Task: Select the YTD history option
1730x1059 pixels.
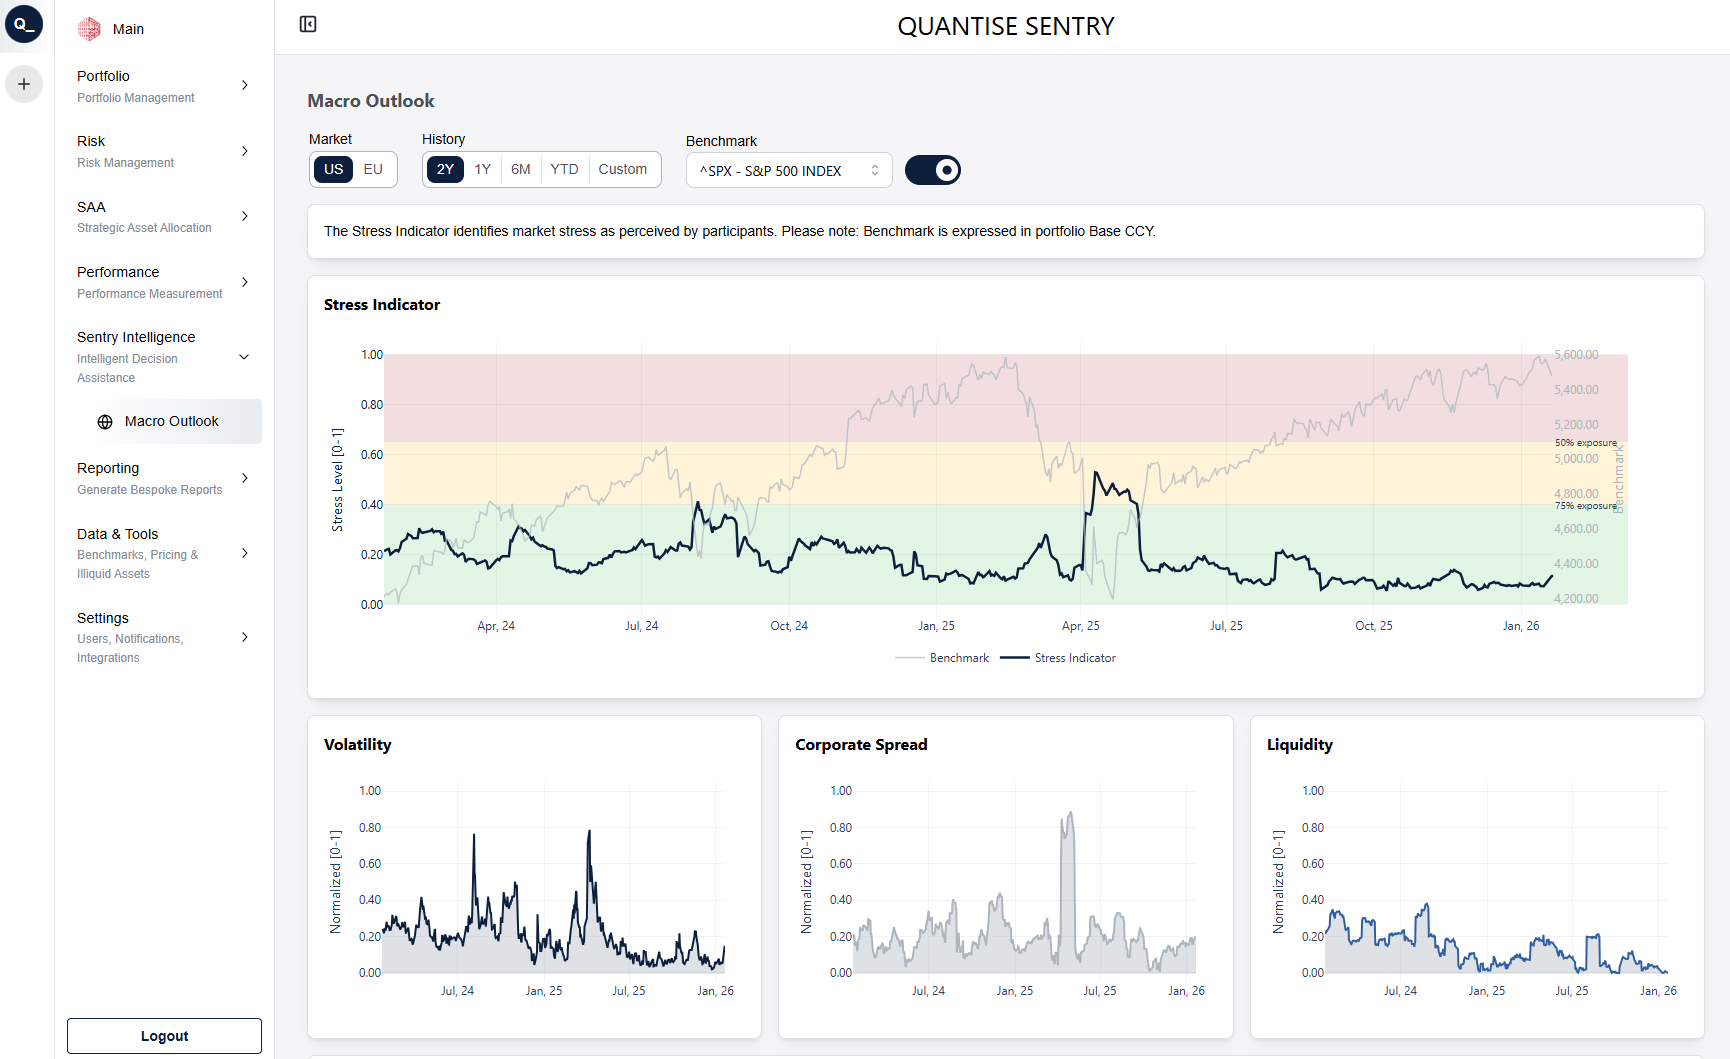Action: tap(563, 169)
